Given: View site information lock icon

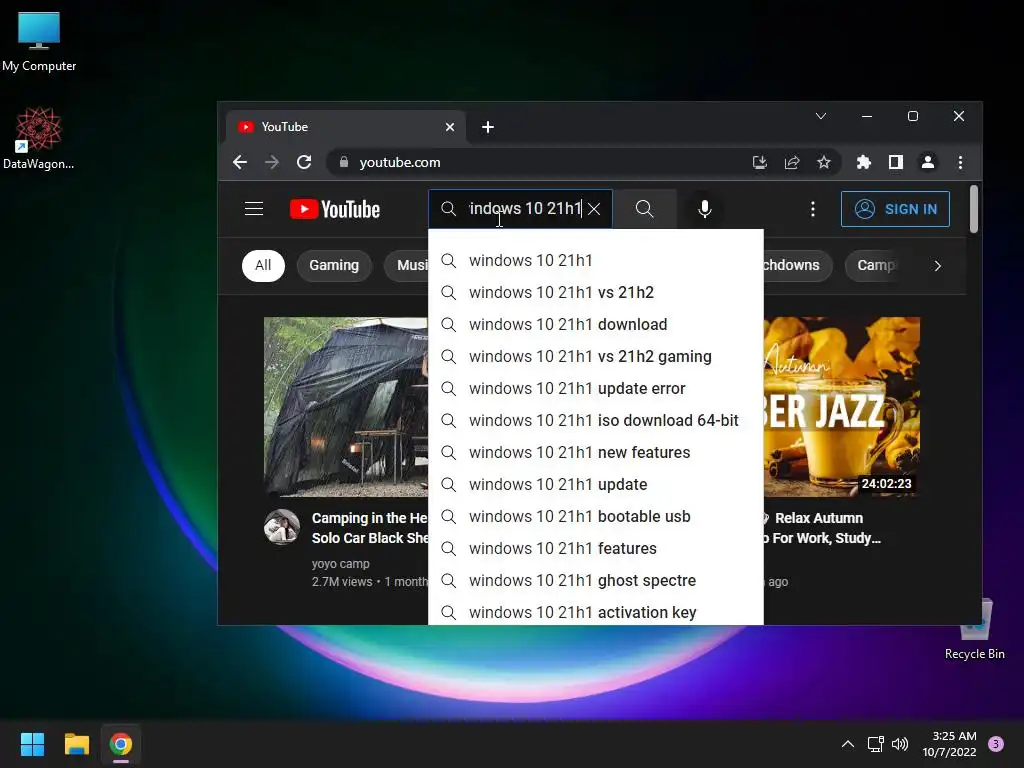Looking at the screenshot, I should point(344,162).
